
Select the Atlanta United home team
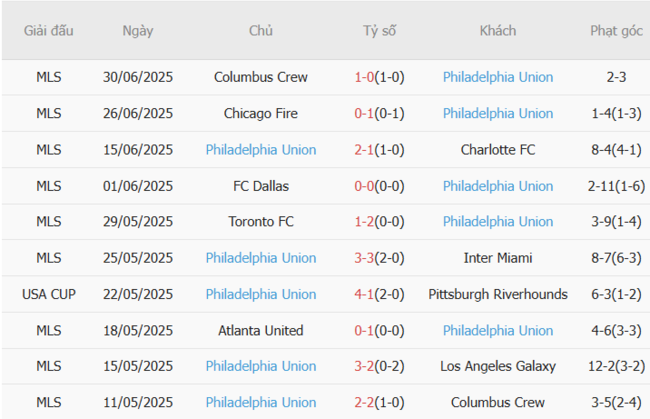tap(261, 330)
